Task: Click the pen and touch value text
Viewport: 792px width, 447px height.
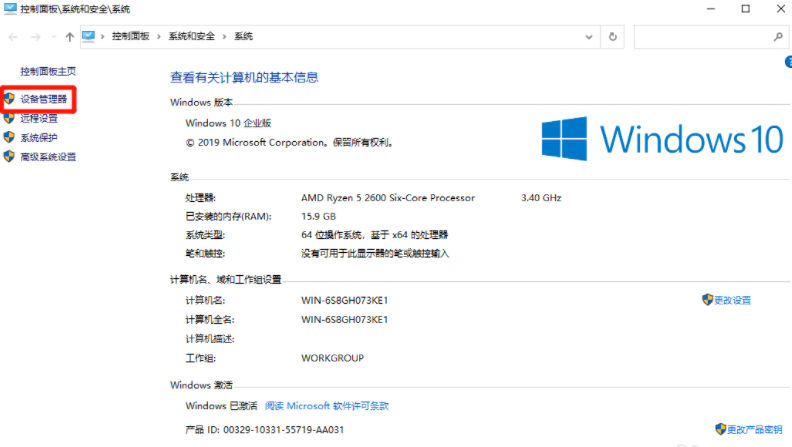Action: click(375, 254)
